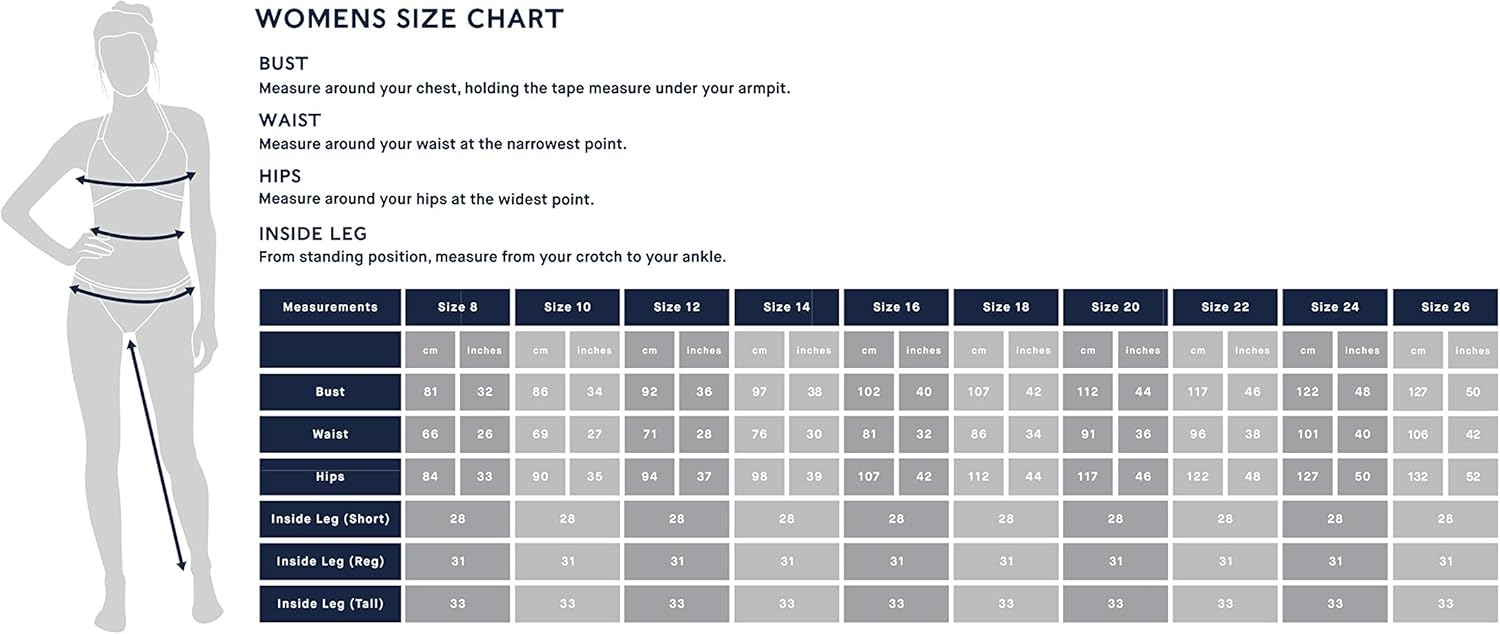The image size is (1500, 634).
Task: Click the Inside Leg (Tall) row label
Action: pos(330,604)
